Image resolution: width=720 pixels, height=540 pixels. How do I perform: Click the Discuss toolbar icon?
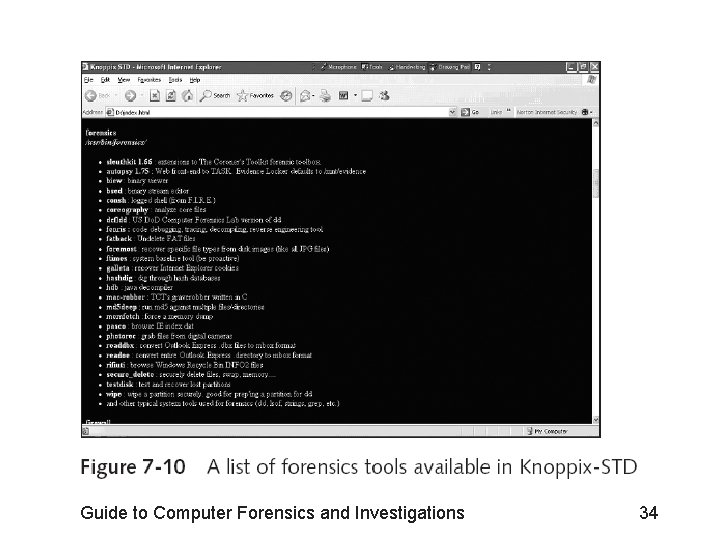click(366, 96)
